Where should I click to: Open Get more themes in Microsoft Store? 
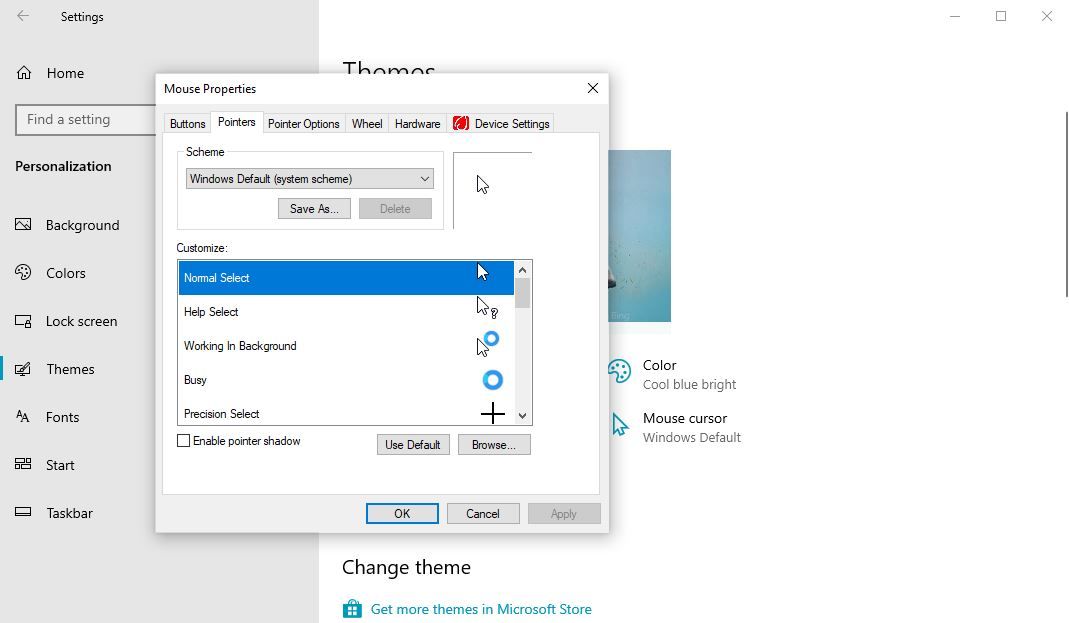(x=481, y=609)
